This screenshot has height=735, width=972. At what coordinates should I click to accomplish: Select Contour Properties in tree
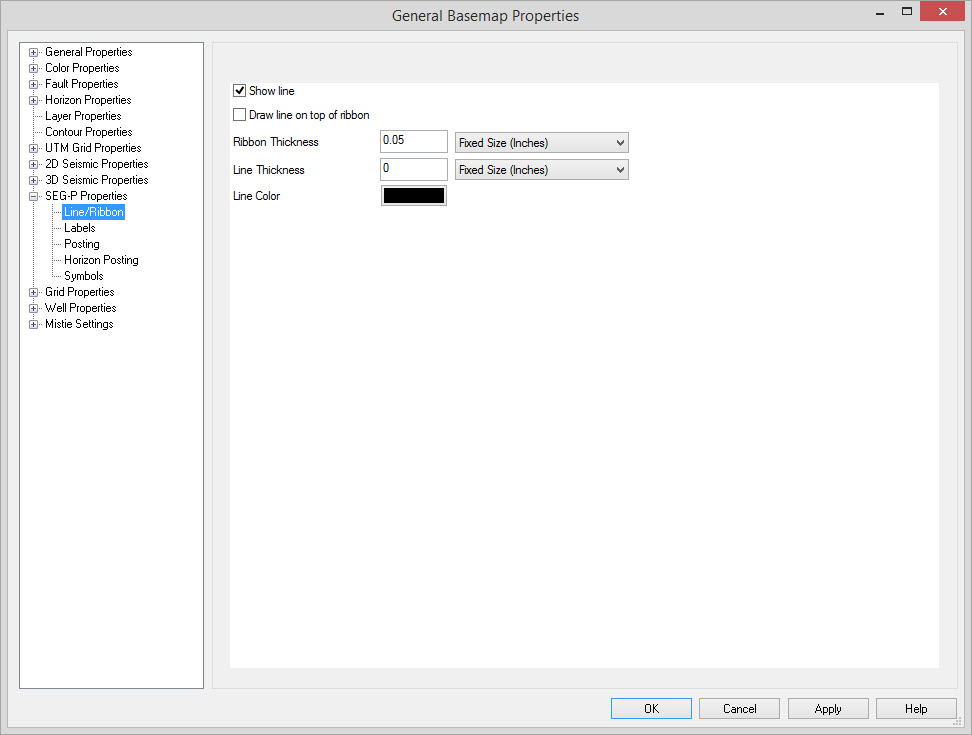tap(88, 132)
